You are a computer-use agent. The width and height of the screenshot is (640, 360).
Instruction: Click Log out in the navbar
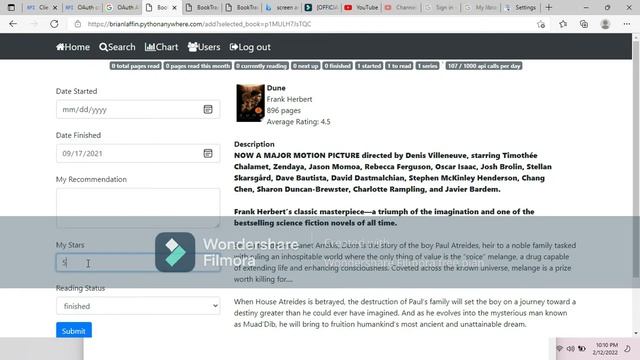pos(250,47)
